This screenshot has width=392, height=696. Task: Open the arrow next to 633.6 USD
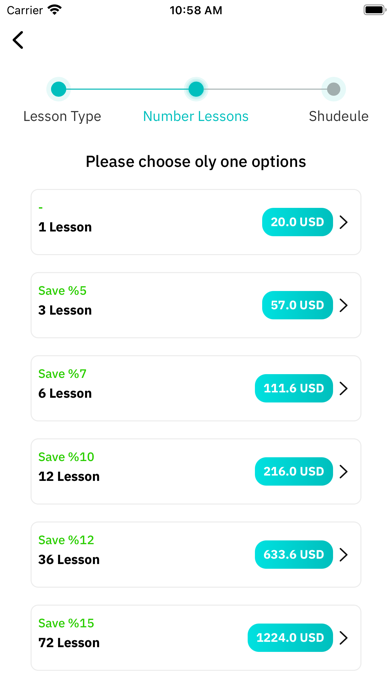pyautogui.click(x=343, y=554)
